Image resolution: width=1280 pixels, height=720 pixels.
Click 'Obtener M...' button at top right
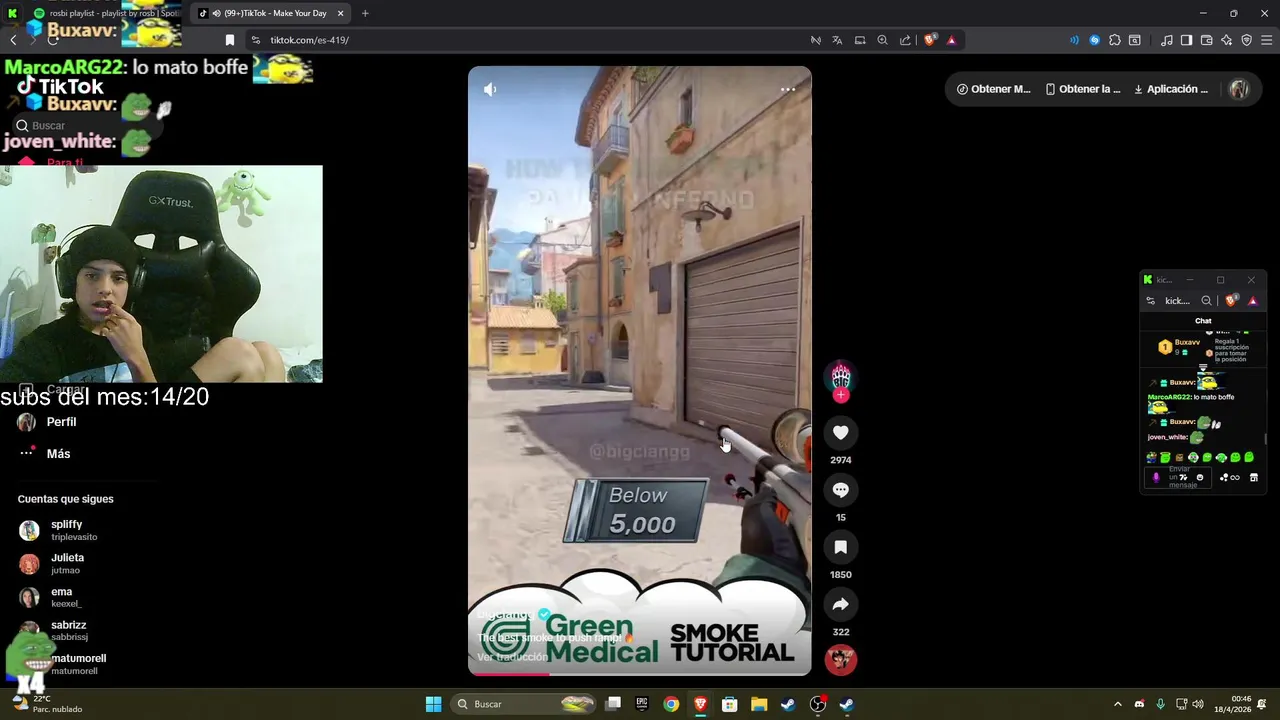(x=993, y=89)
